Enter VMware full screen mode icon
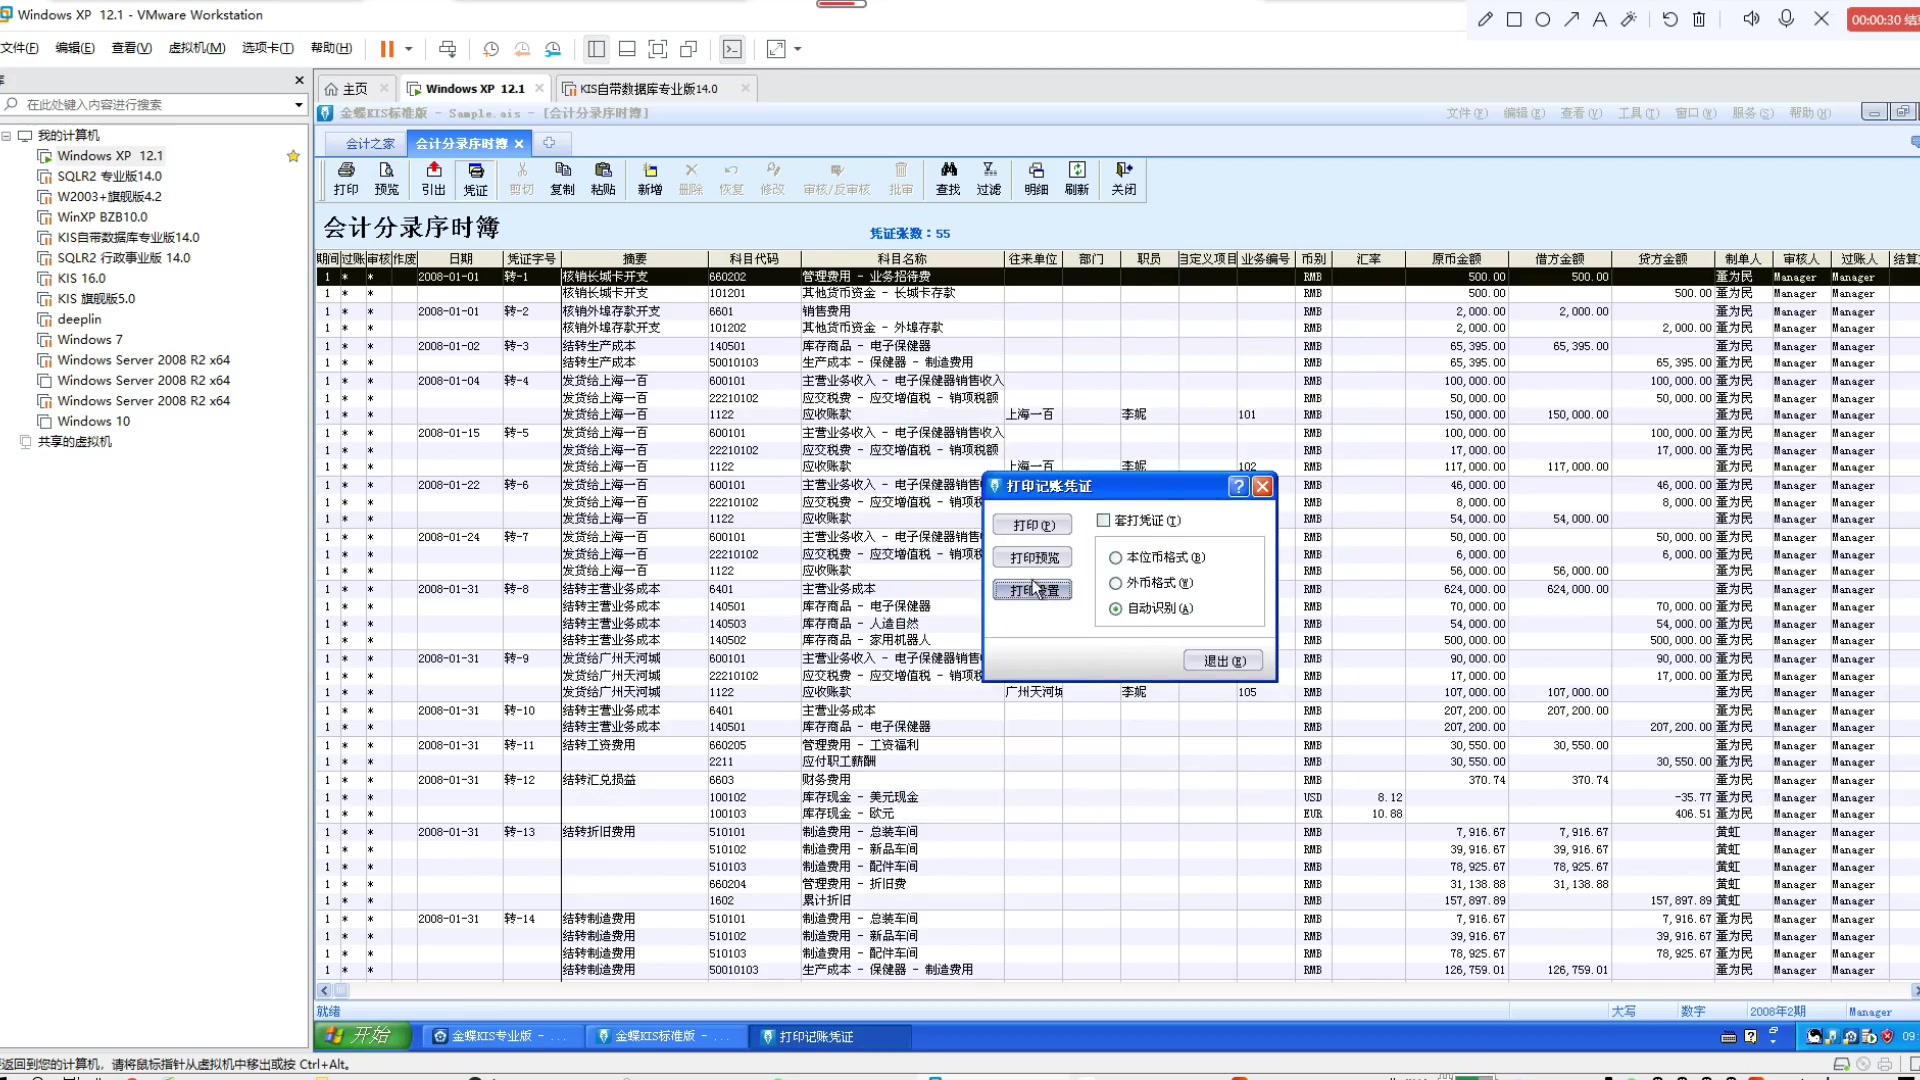This screenshot has width=1920, height=1080. [658, 48]
